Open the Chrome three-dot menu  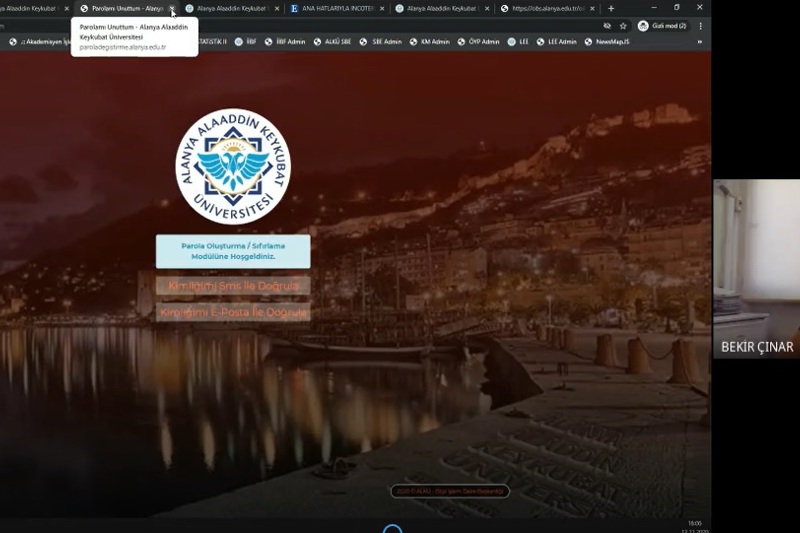pos(701,26)
